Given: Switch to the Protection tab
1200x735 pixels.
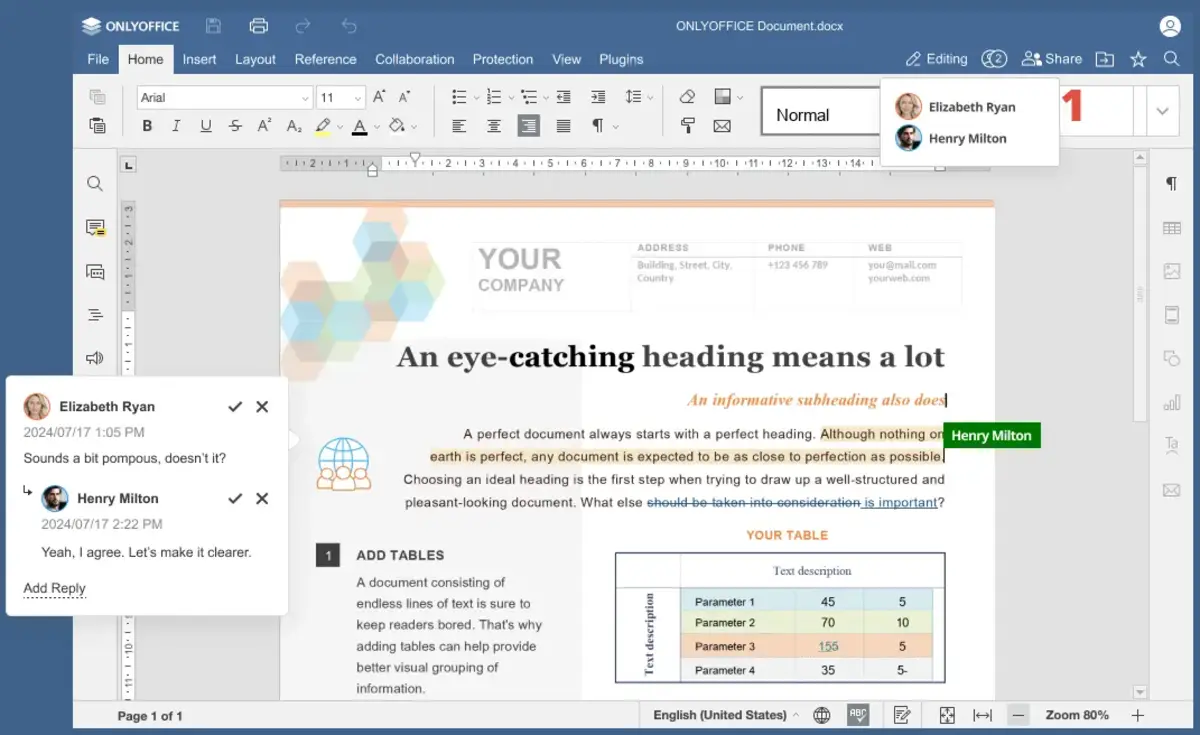Looking at the screenshot, I should tap(503, 59).
